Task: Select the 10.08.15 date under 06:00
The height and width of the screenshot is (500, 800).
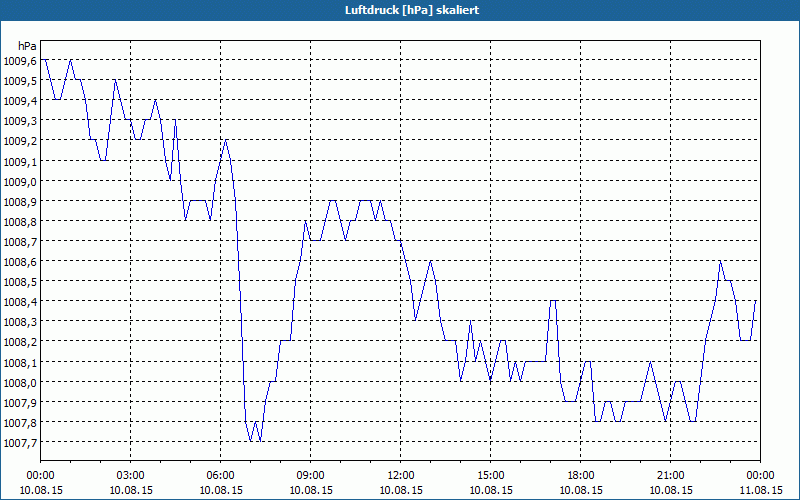Action: (x=220, y=490)
